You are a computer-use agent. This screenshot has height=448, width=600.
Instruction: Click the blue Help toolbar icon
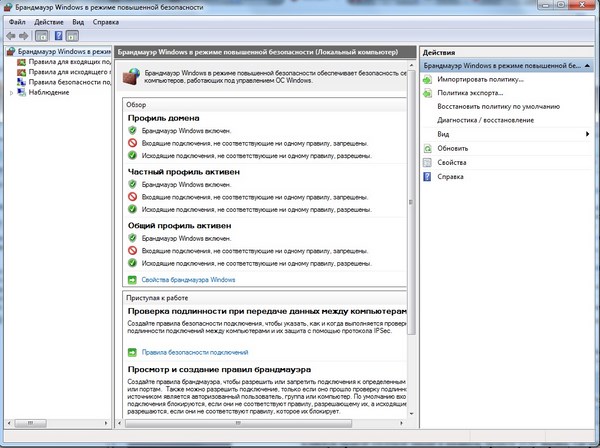point(58,36)
